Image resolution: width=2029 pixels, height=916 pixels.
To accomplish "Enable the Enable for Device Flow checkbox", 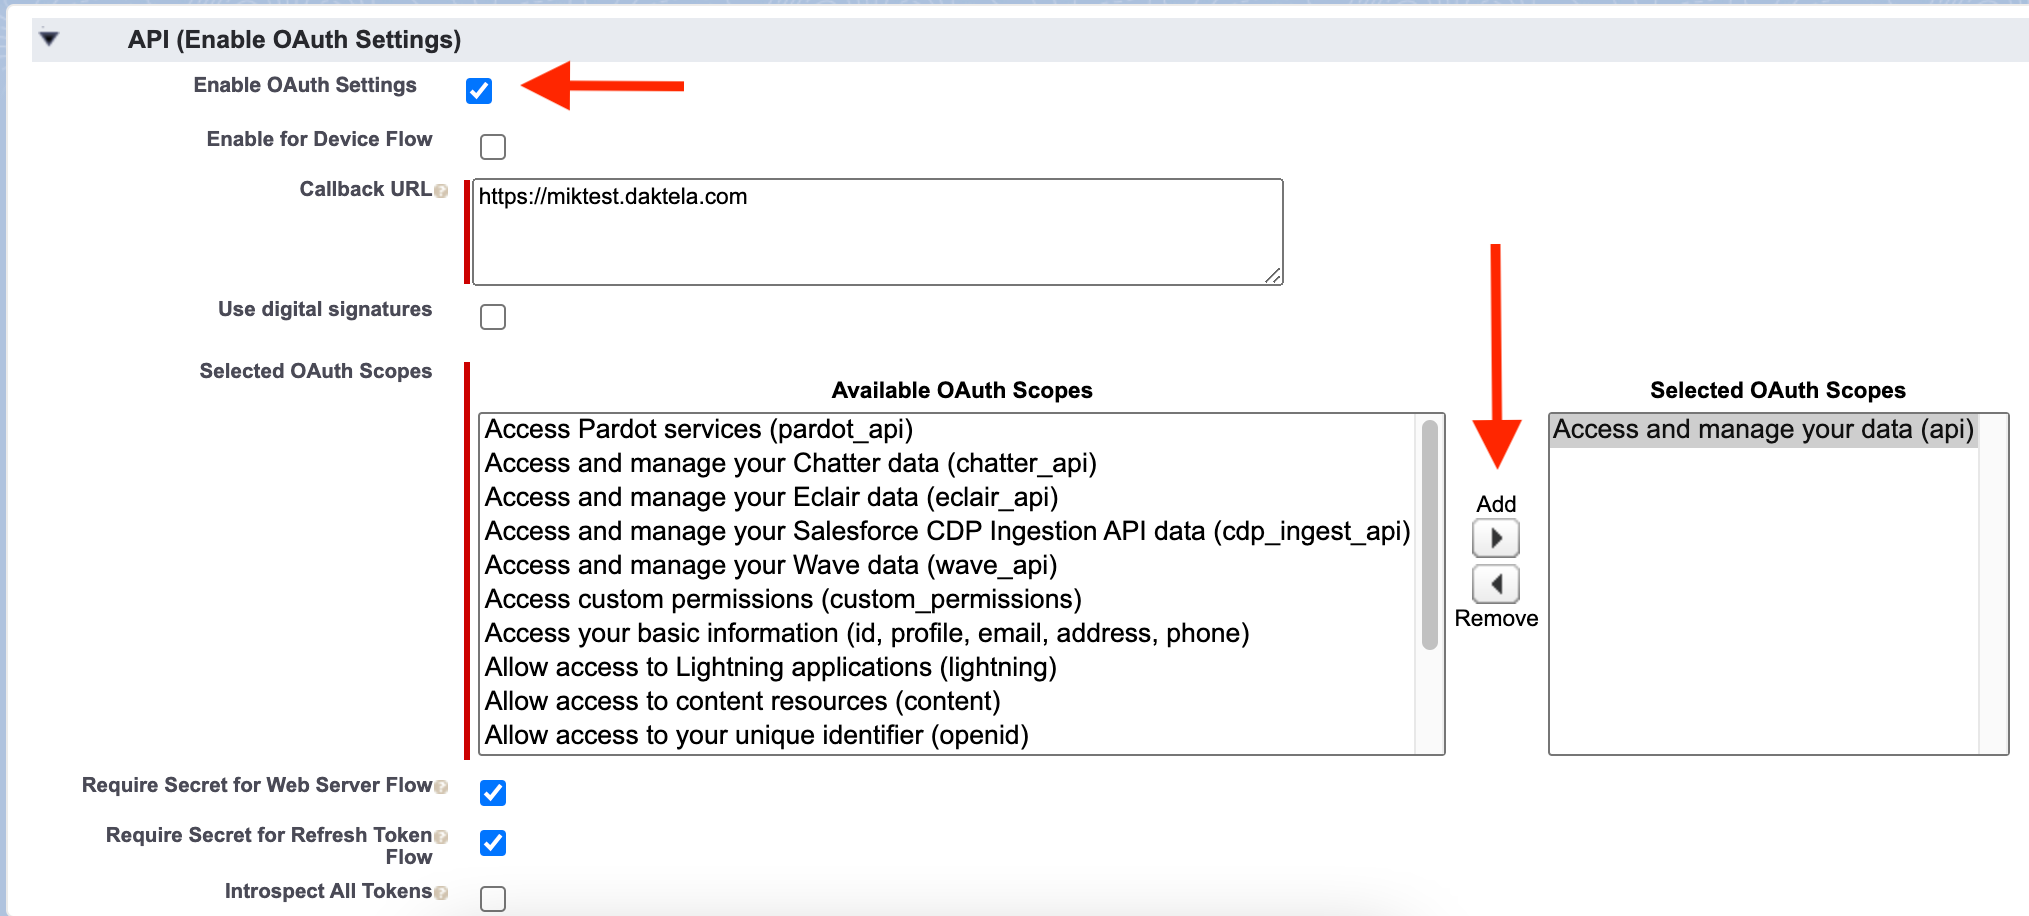I will pos(492,146).
